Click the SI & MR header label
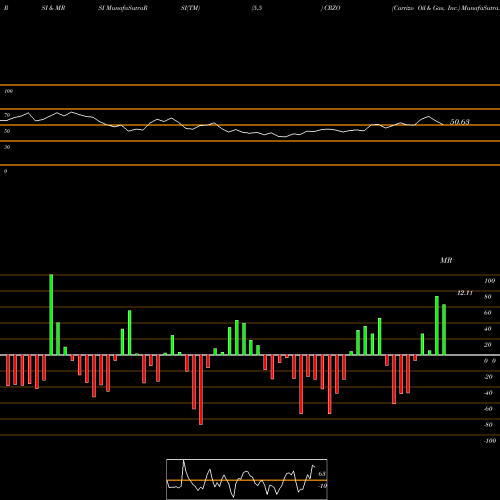This screenshot has height=500, width=500. pos(53,8)
